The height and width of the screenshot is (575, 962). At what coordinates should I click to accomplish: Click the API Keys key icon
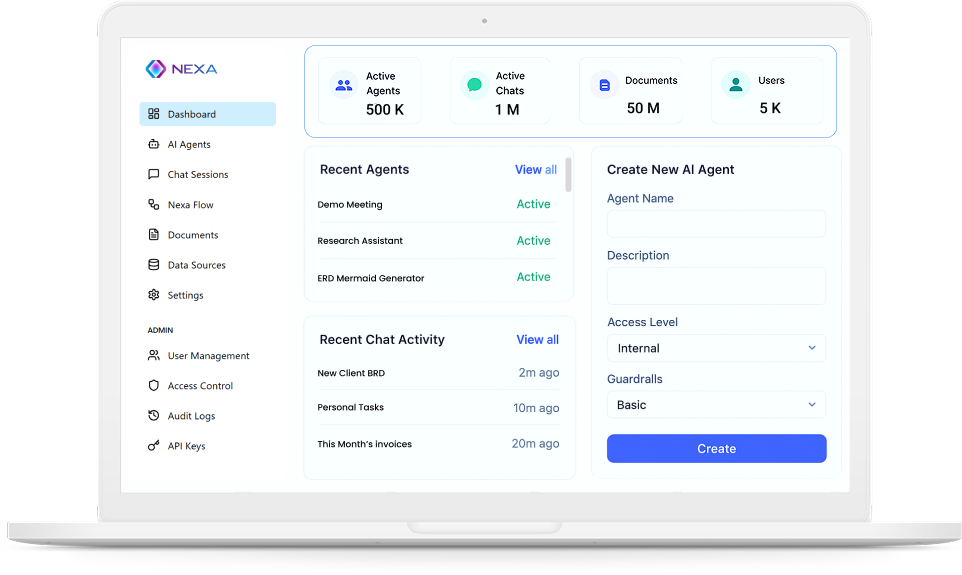153,446
